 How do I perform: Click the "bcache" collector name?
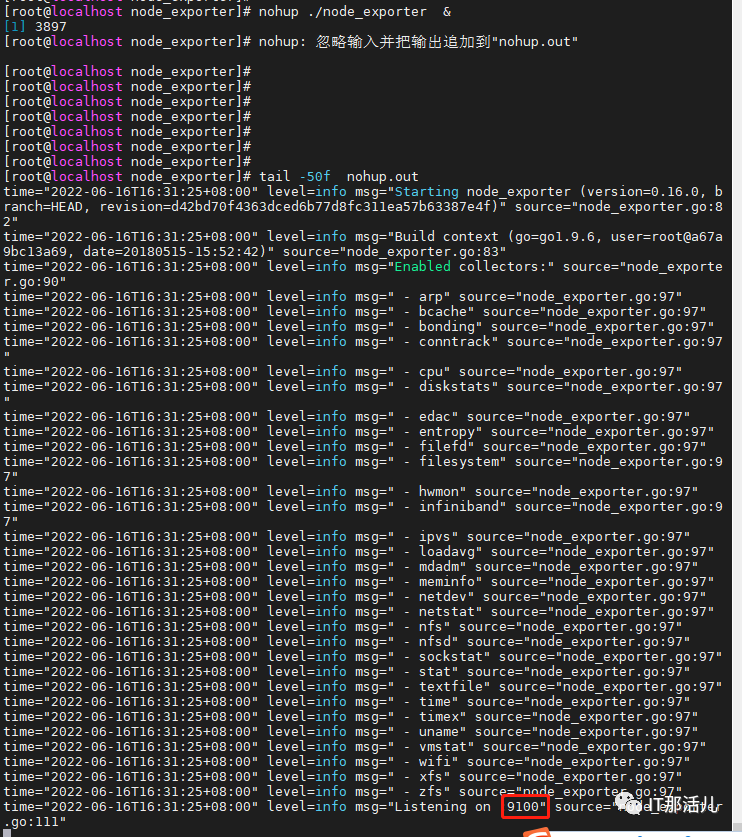tap(443, 311)
